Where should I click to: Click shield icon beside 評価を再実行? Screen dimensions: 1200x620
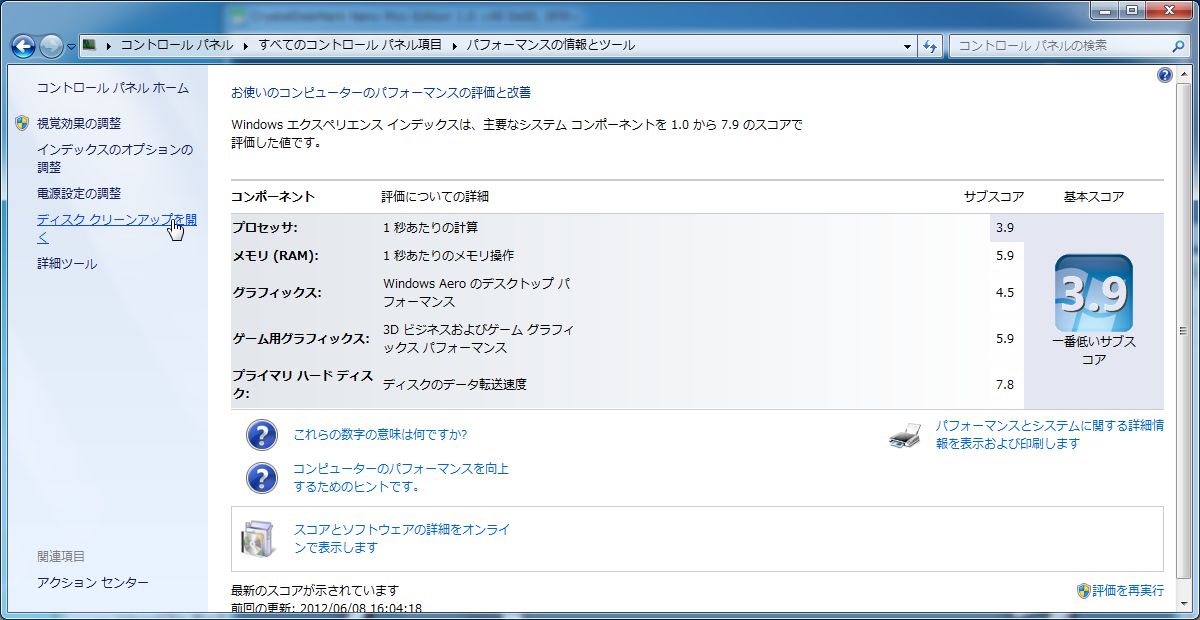(1083, 591)
